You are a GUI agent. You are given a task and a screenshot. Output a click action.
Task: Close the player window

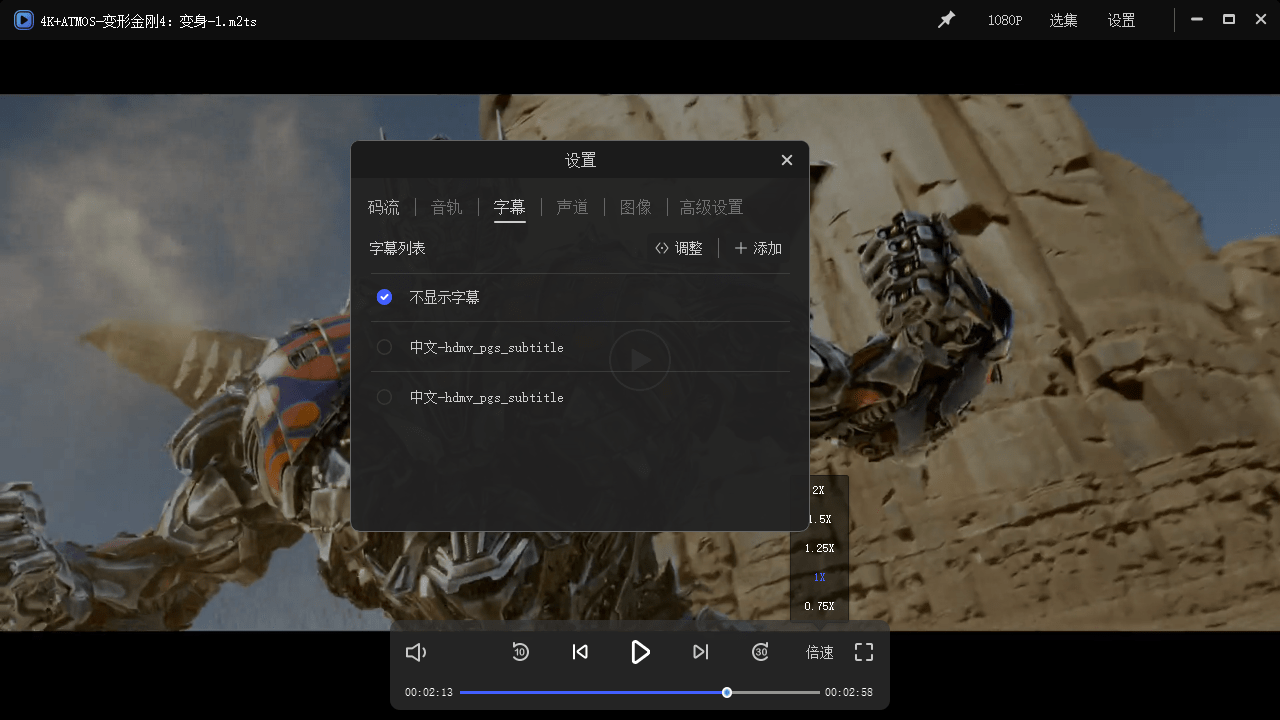pyautogui.click(x=1260, y=20)
